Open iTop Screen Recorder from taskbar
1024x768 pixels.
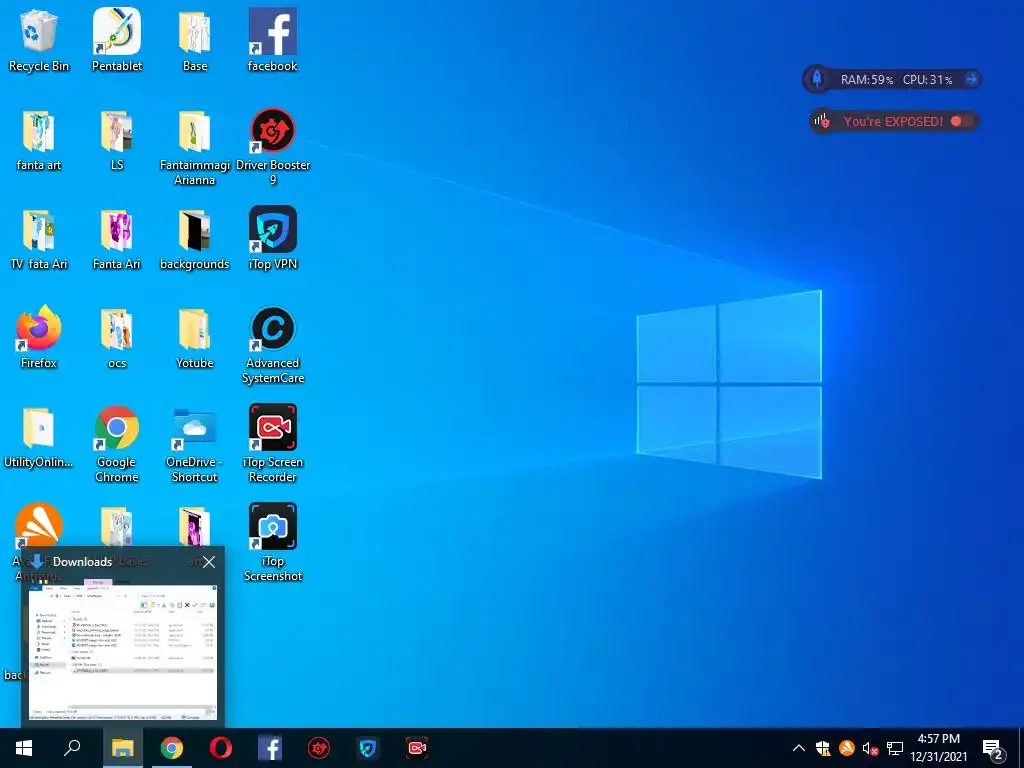pos(417,748)
